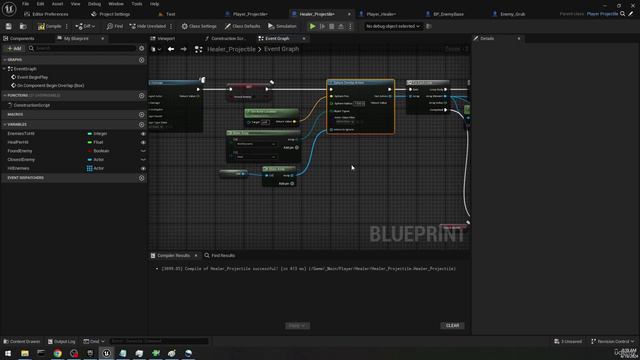Click the Stop play button
Image resolution: width=640 pixels, height=360 pixels.
click(331, 26)
